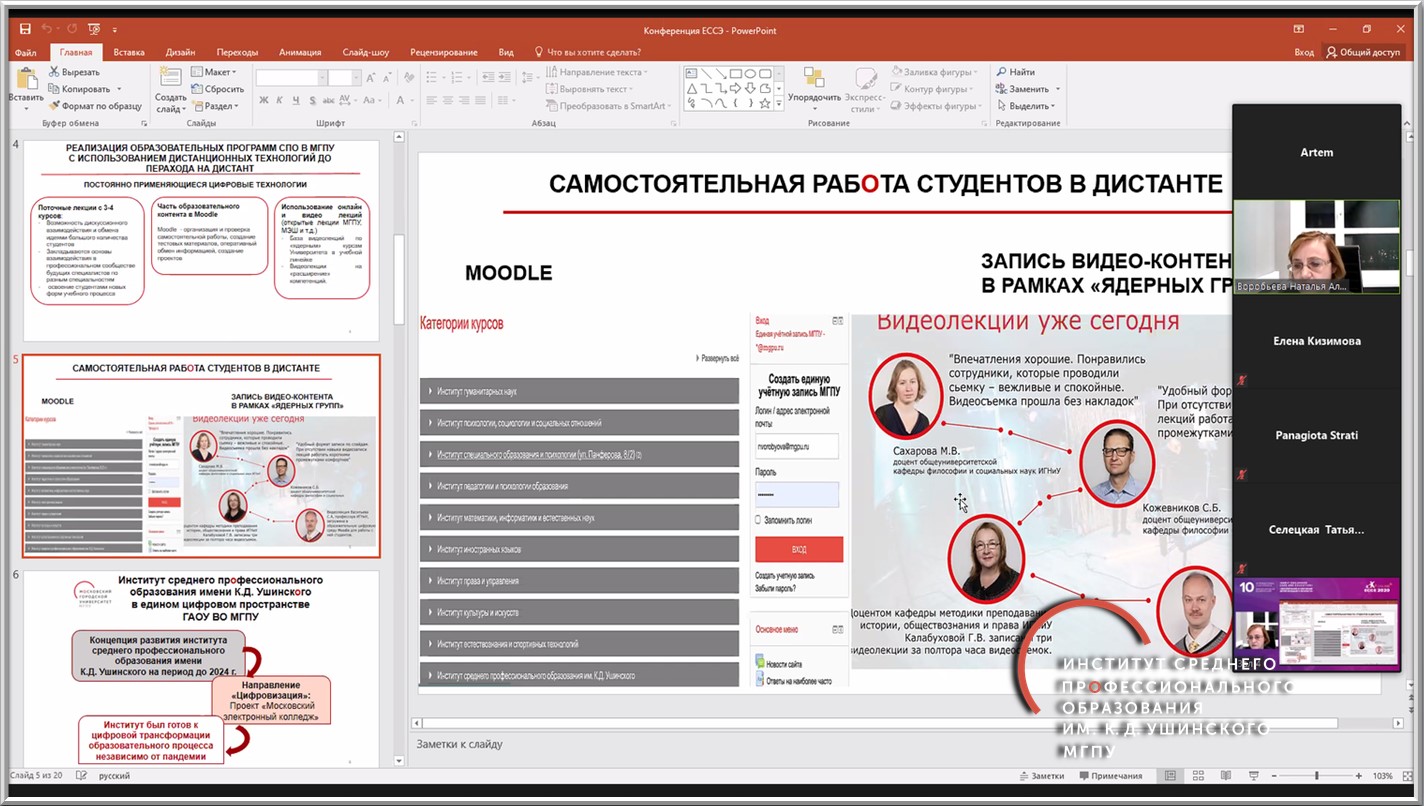Screen dimensions: 1424x806
Task: Switch to the Слайд-шоу tab
Action: [x=365, y=52]
